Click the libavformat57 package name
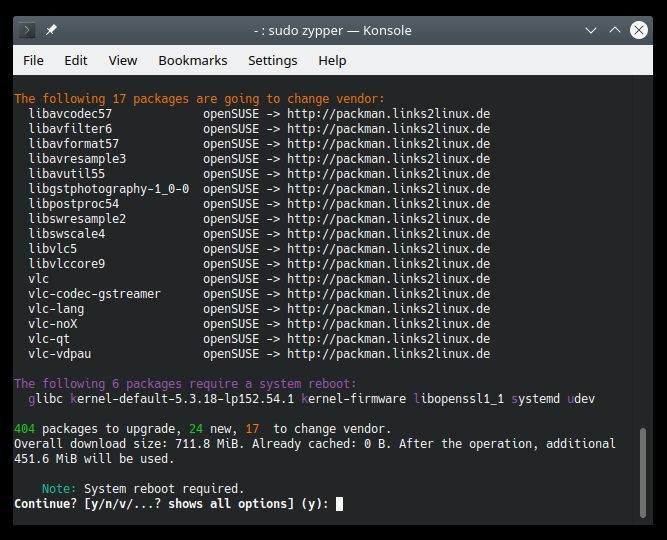The height and width of the screenshot is (540, 667). (74, 143)
